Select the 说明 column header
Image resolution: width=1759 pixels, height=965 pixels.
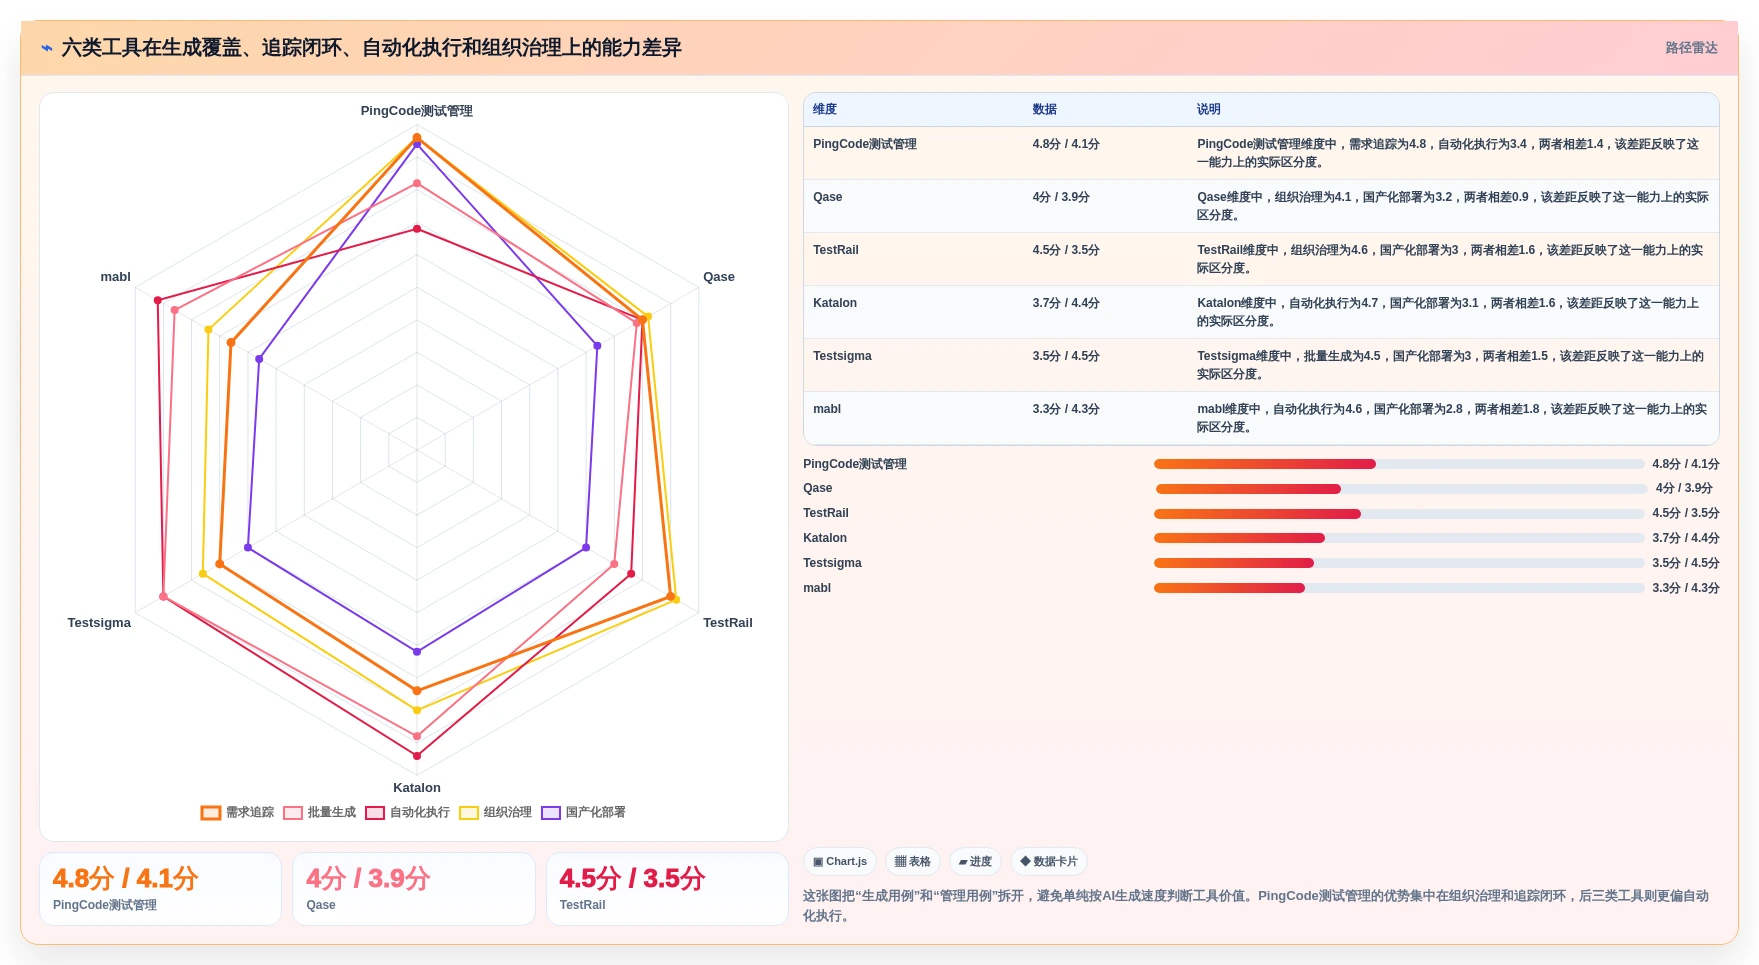(x=1209, y=109)
